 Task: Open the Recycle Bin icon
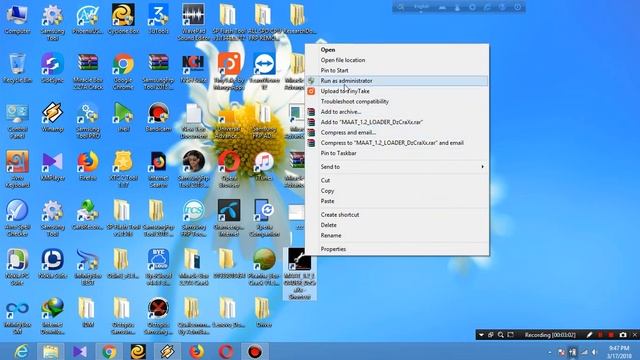[17, 68]
